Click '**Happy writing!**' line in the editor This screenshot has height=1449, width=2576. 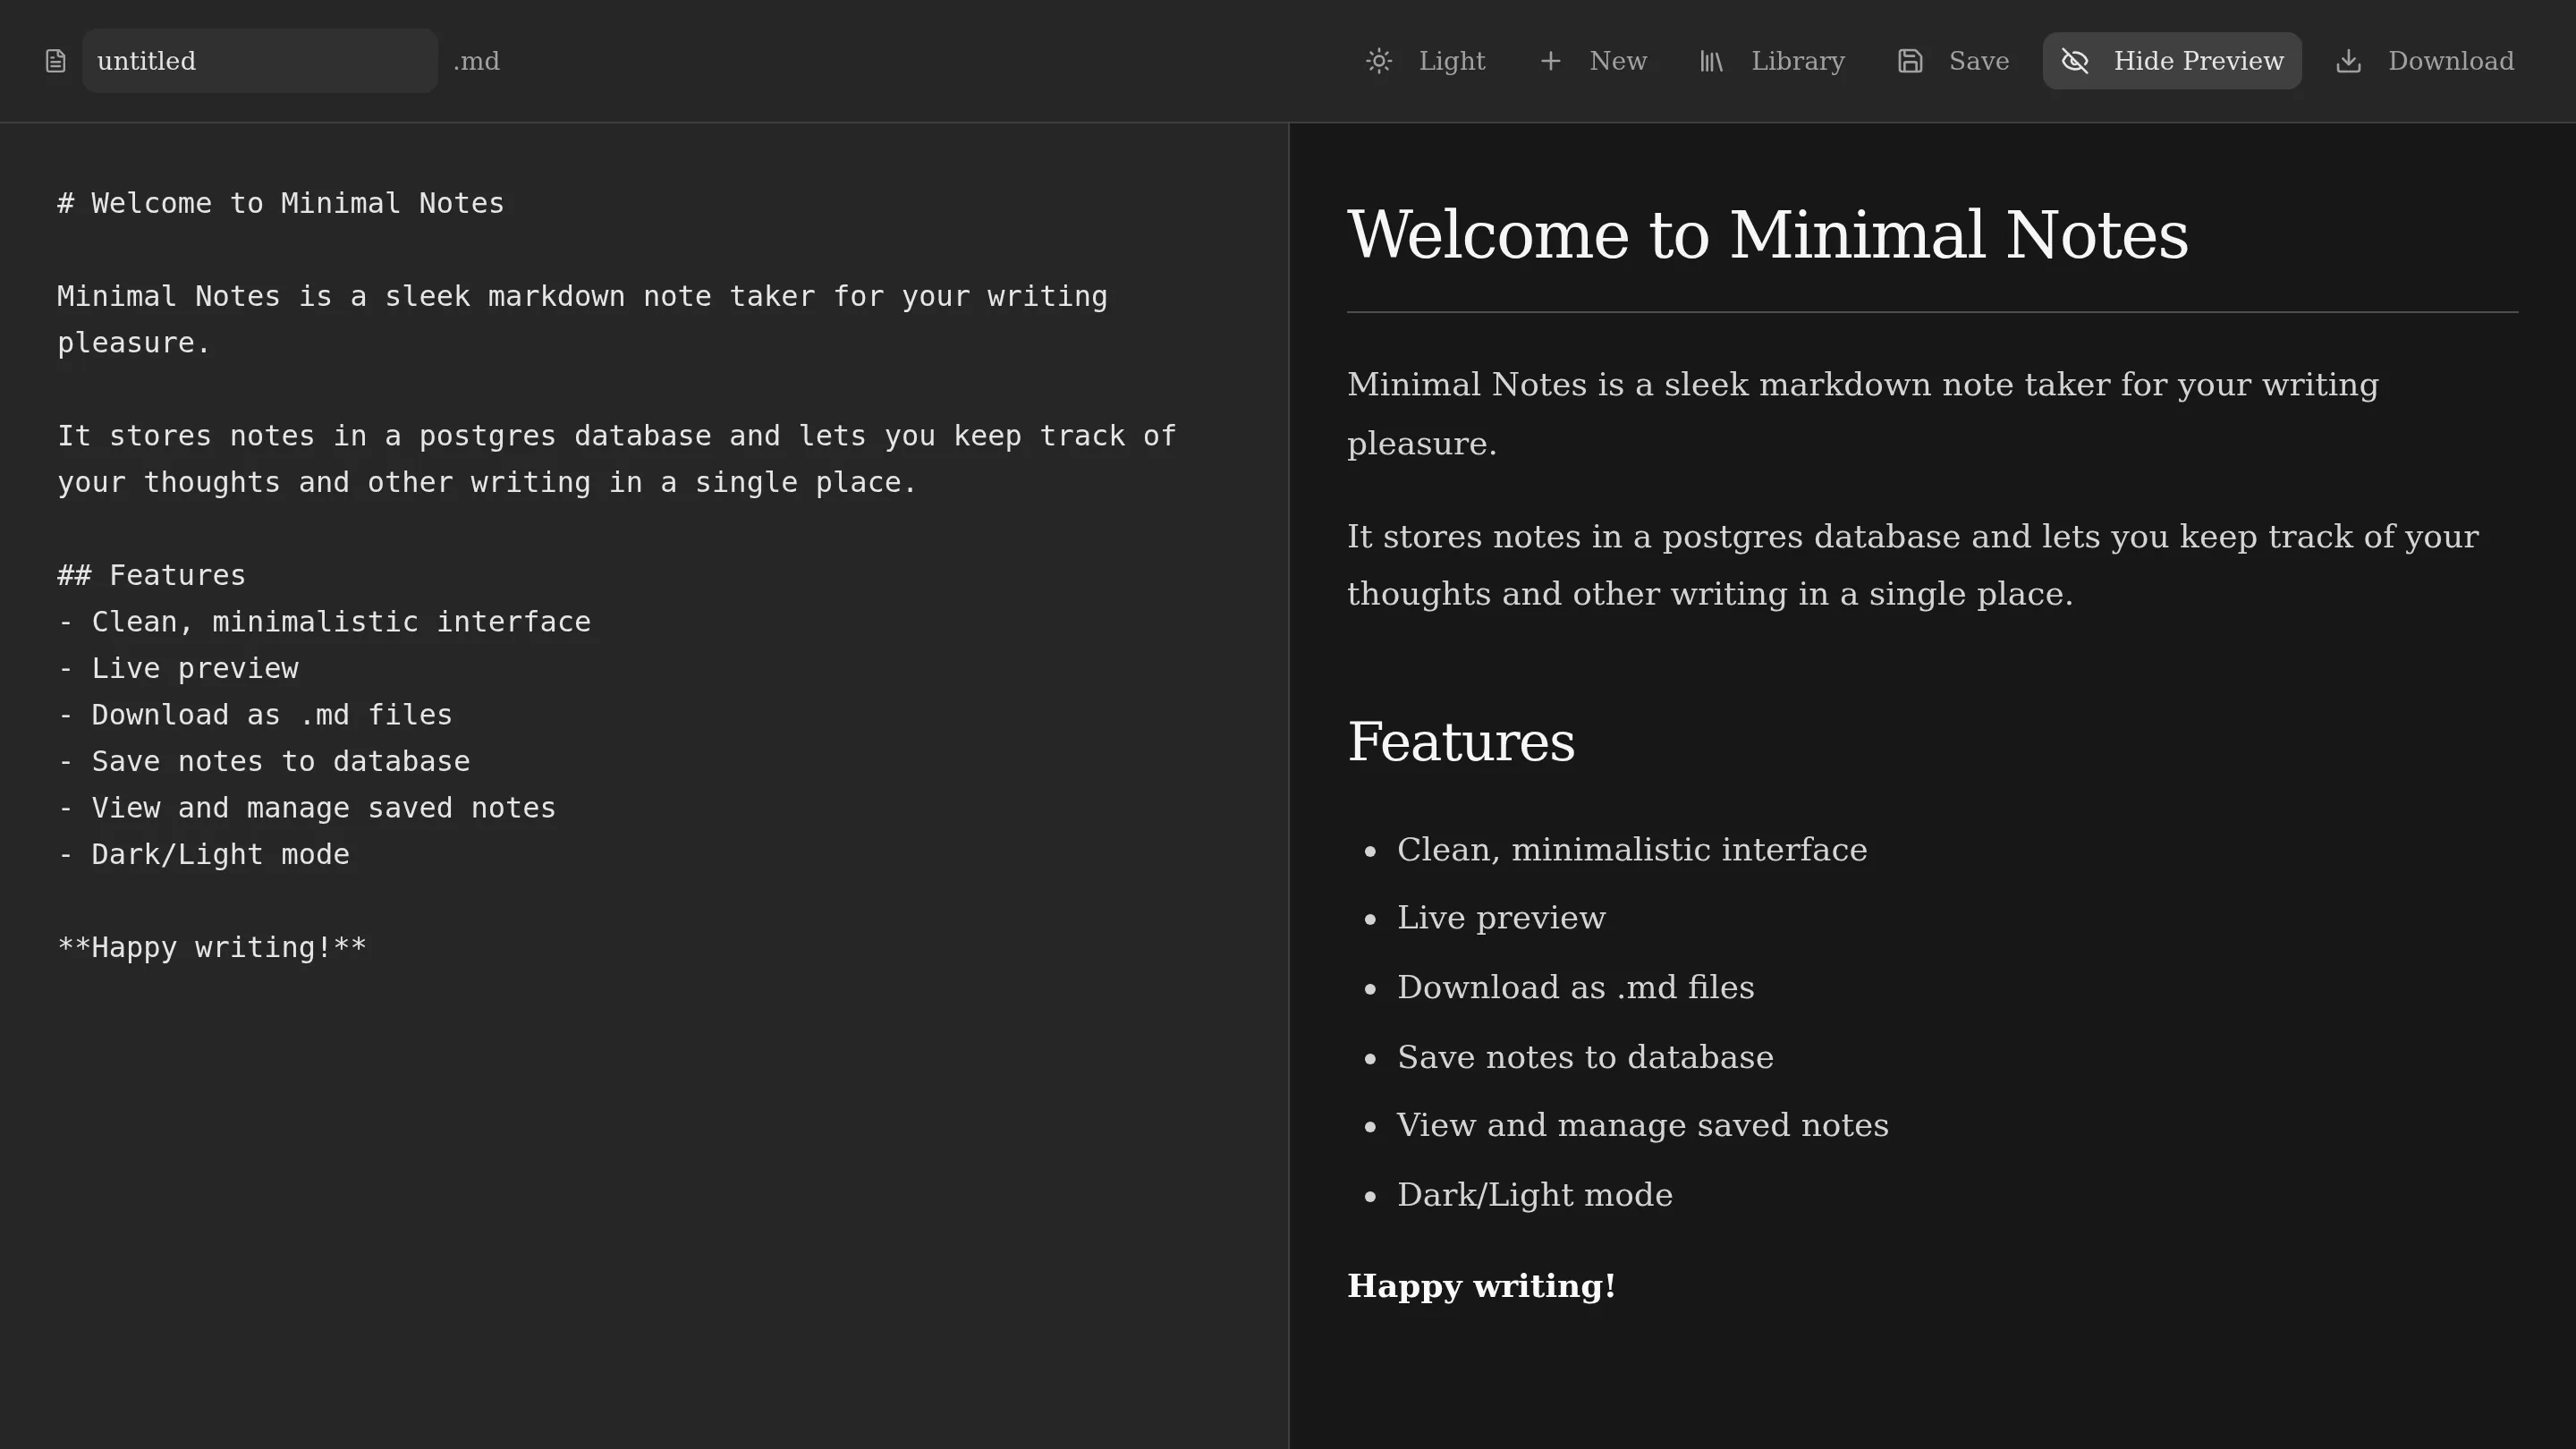pyautogui.click(x=212, y=947)
